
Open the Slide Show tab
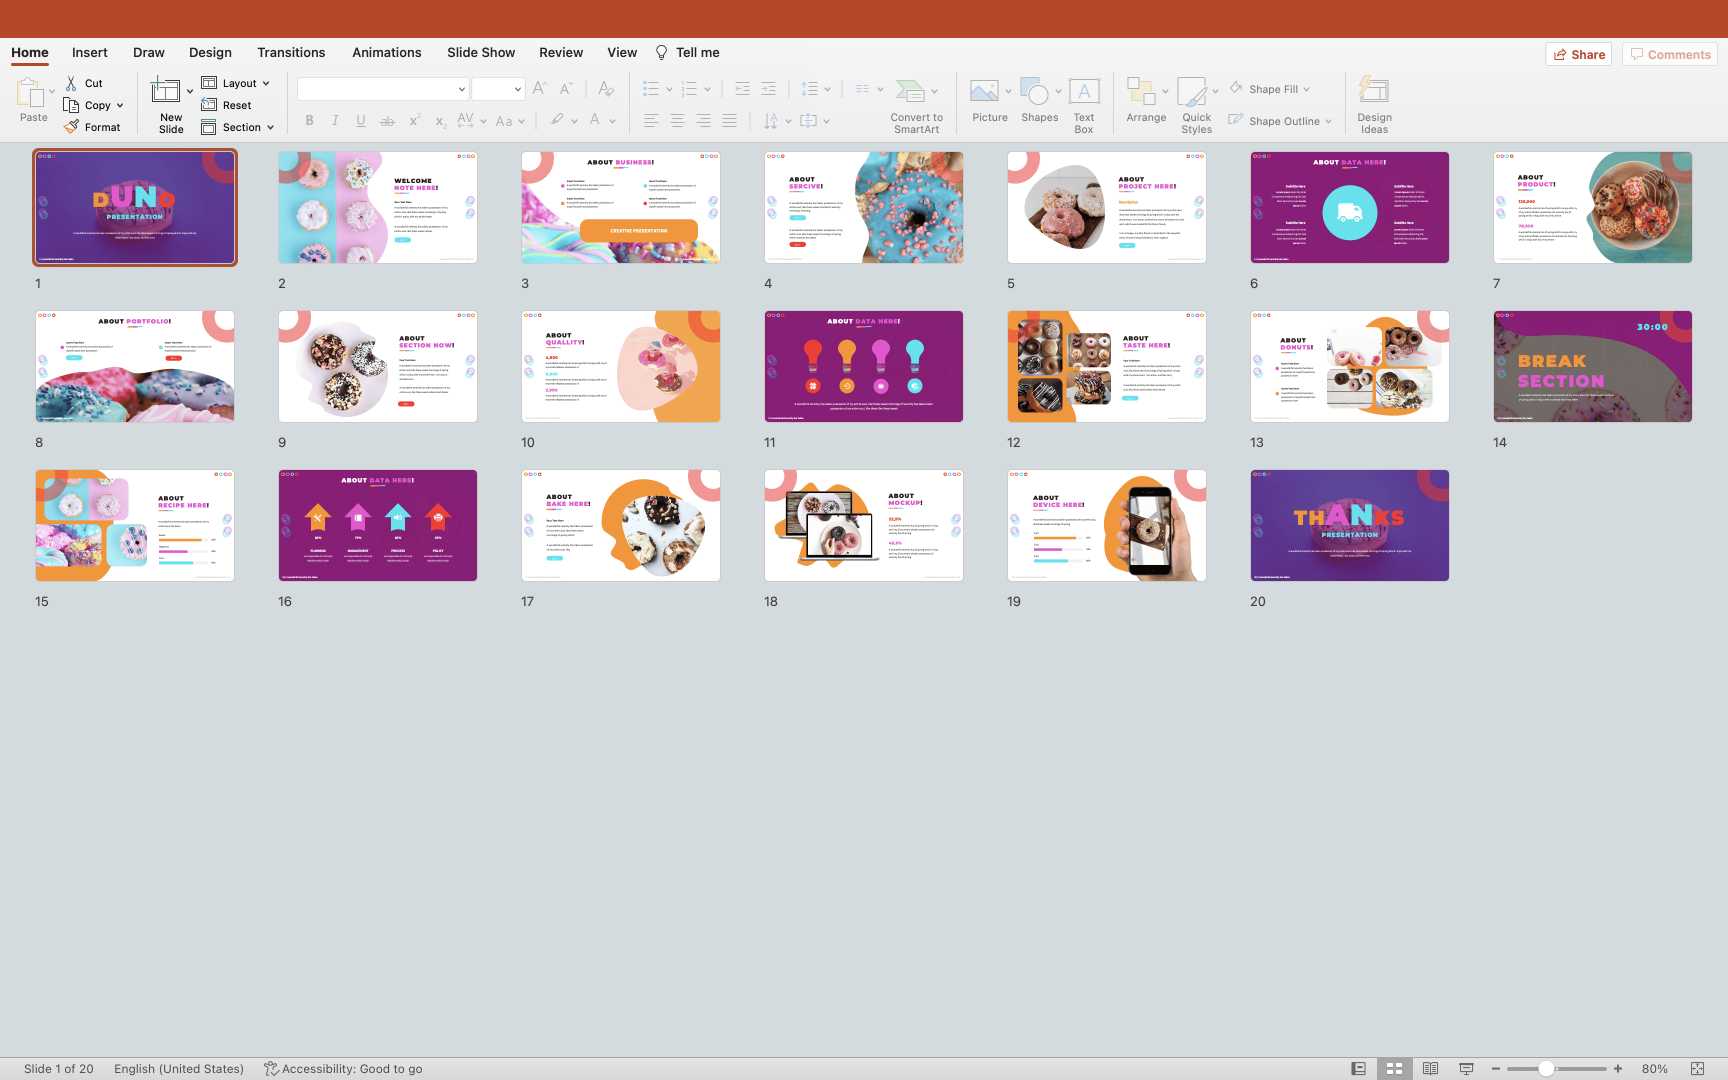pyautogui.click(x=480, y=52)
